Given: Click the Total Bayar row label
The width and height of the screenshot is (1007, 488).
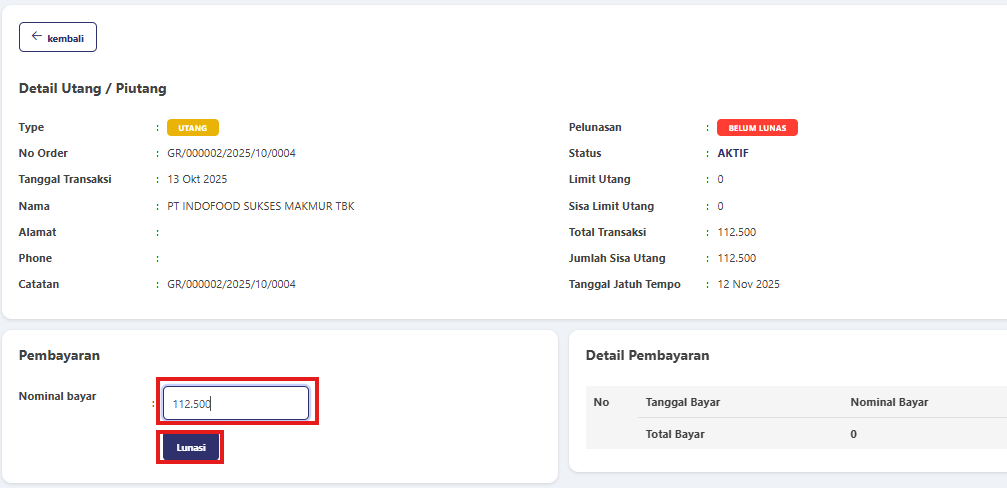Looking at the screenshot, I should (675, 434).
